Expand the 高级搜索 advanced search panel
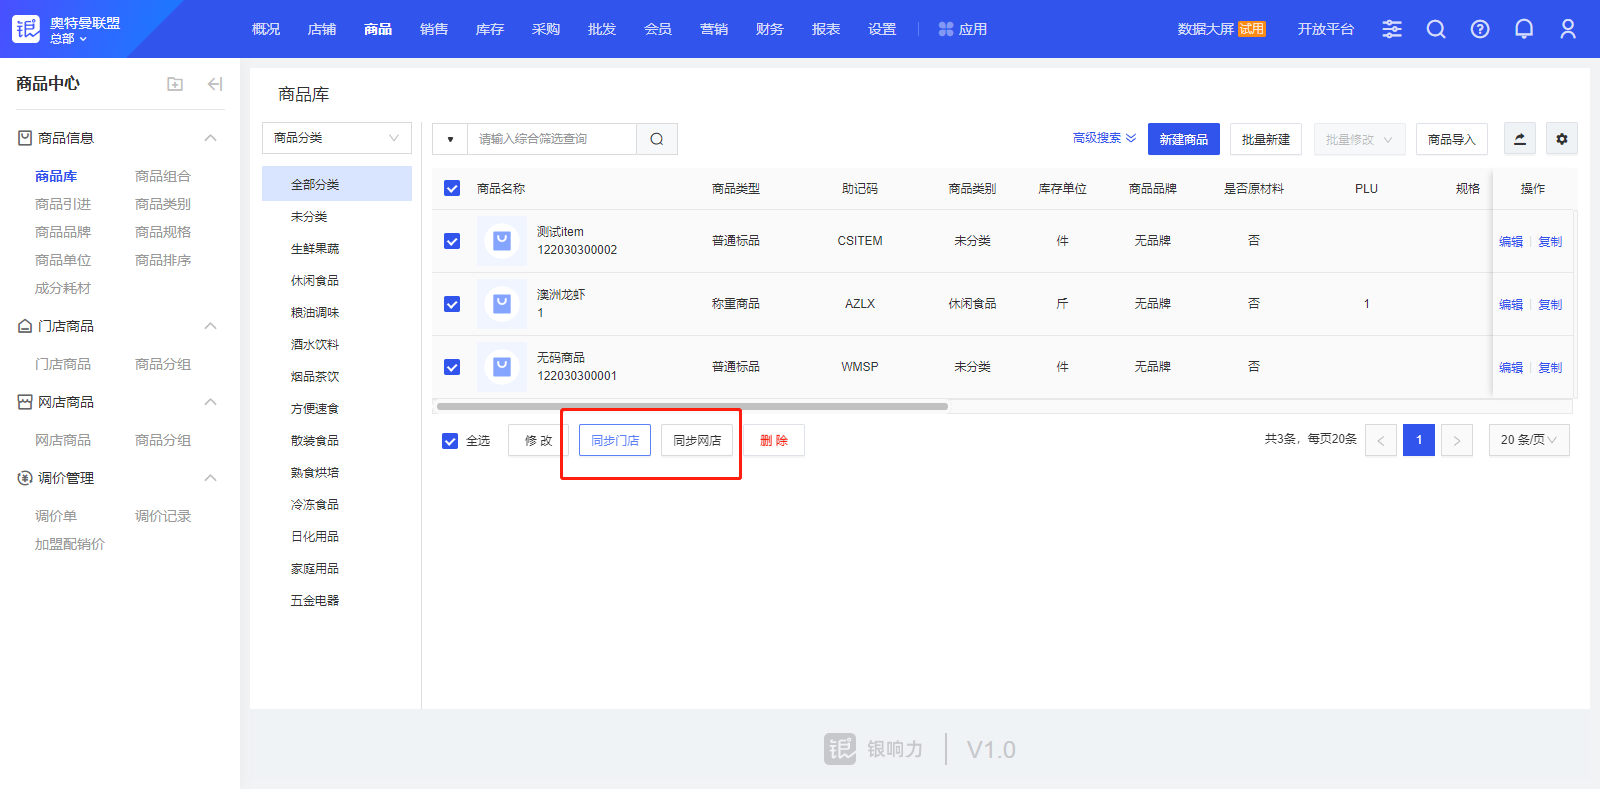Viewport: 1600px width, 789px height. pos(1104,138)
